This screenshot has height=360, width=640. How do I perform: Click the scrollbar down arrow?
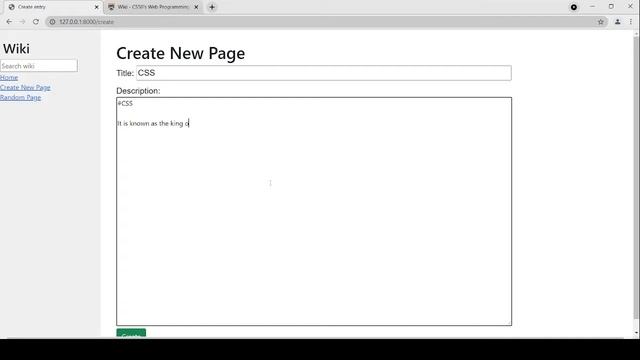636,333
